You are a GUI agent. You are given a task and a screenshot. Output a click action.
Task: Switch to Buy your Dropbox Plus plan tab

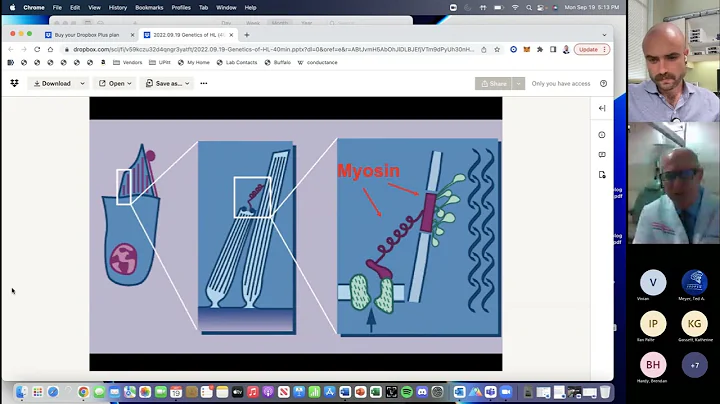coord(86,35)
